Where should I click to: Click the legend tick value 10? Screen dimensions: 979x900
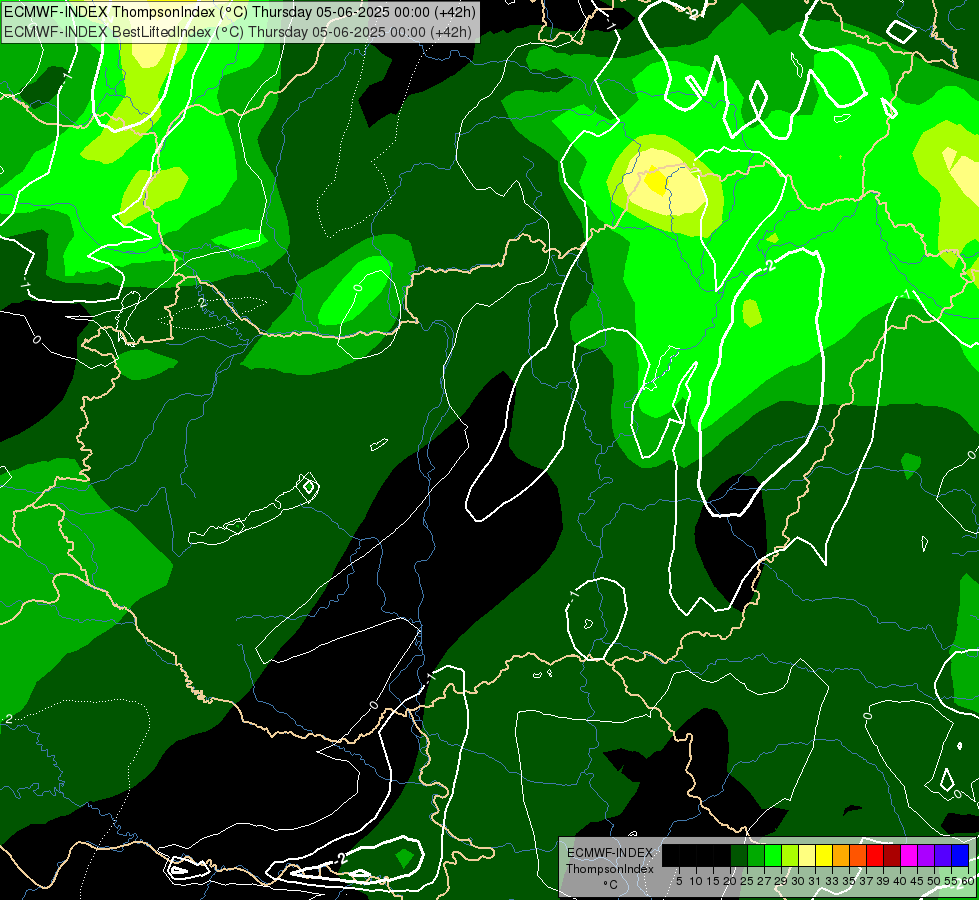[696, 881]
